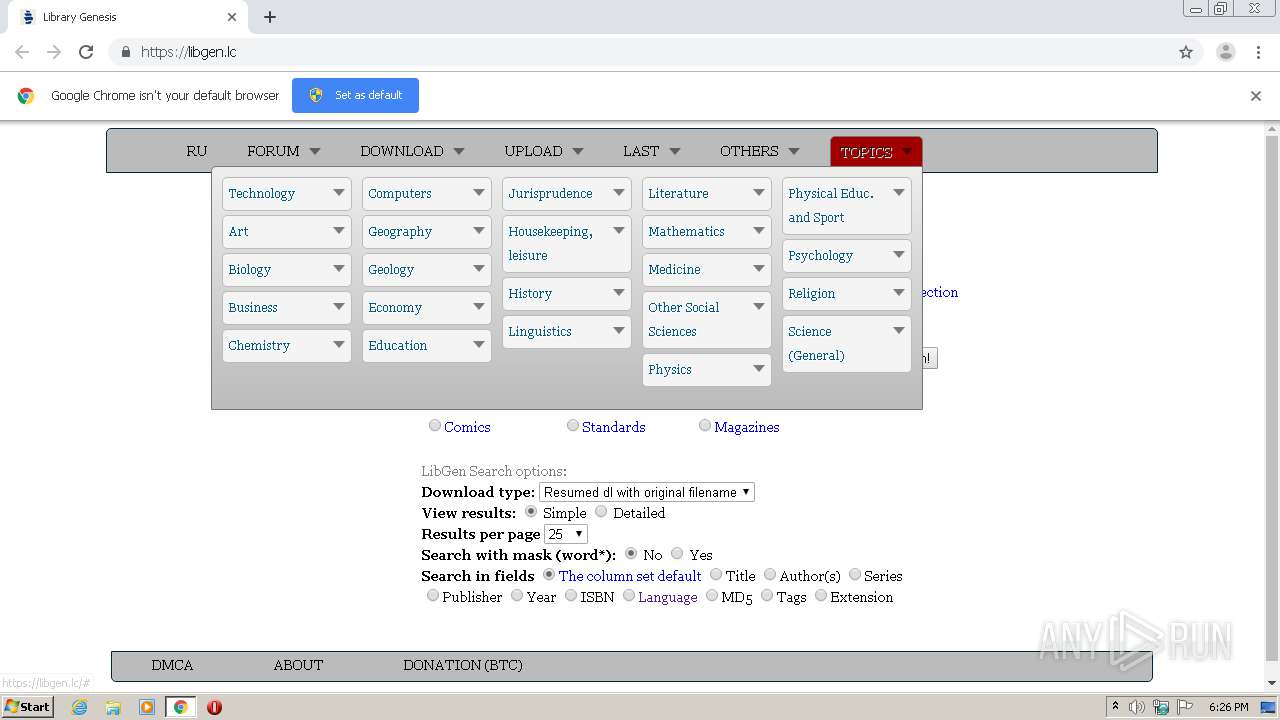Select Simple view results

pos(531,511)
